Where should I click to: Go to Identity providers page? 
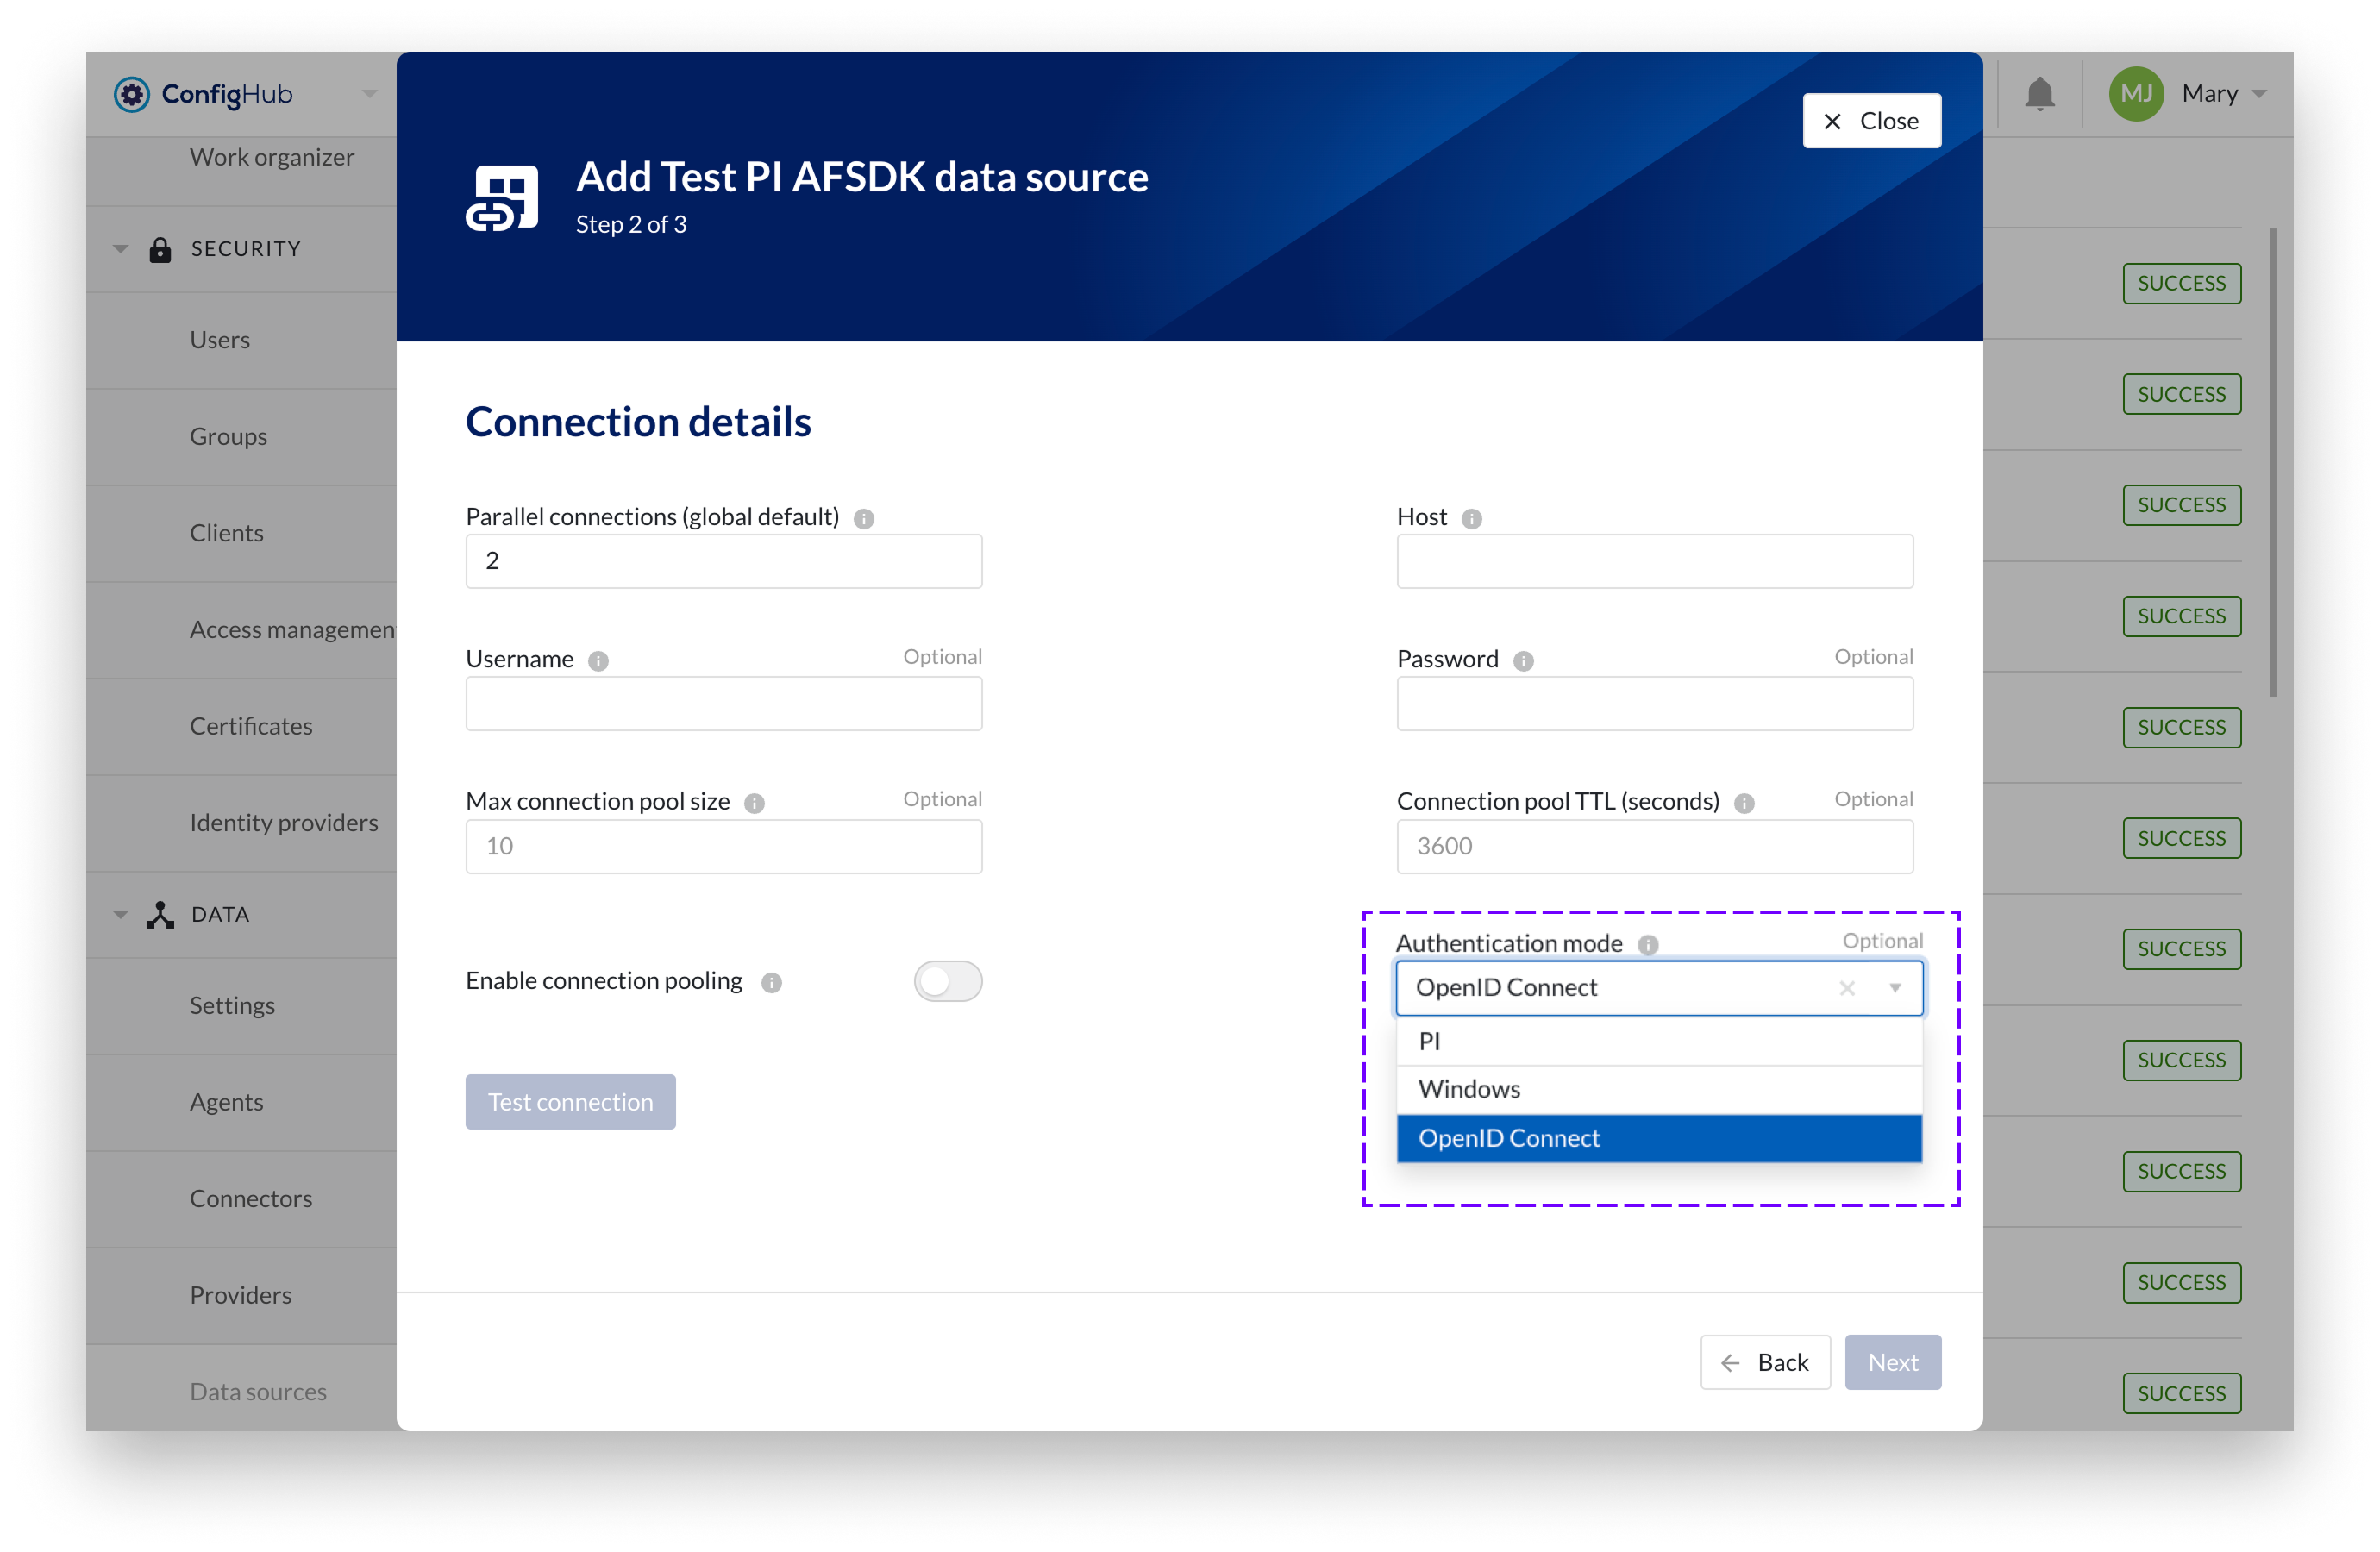(x=284, y=823)
